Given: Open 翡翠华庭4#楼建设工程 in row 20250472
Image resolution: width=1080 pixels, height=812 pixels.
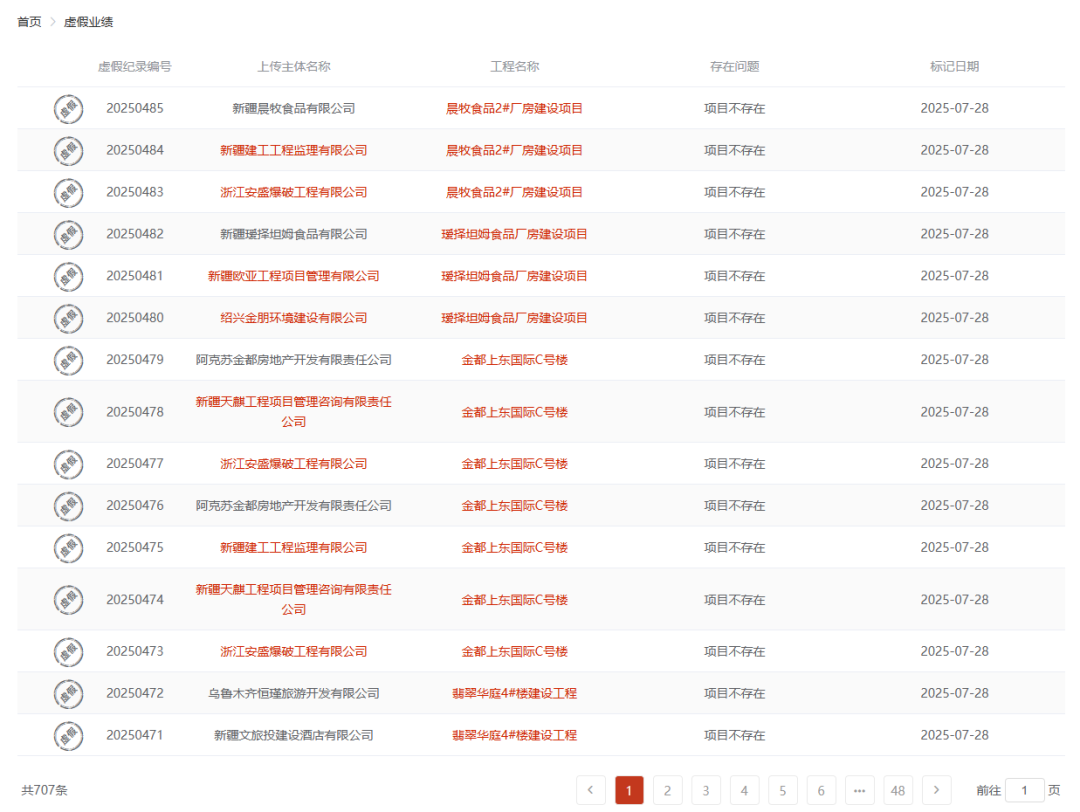Looking at the screenshot, I should 515,693.
